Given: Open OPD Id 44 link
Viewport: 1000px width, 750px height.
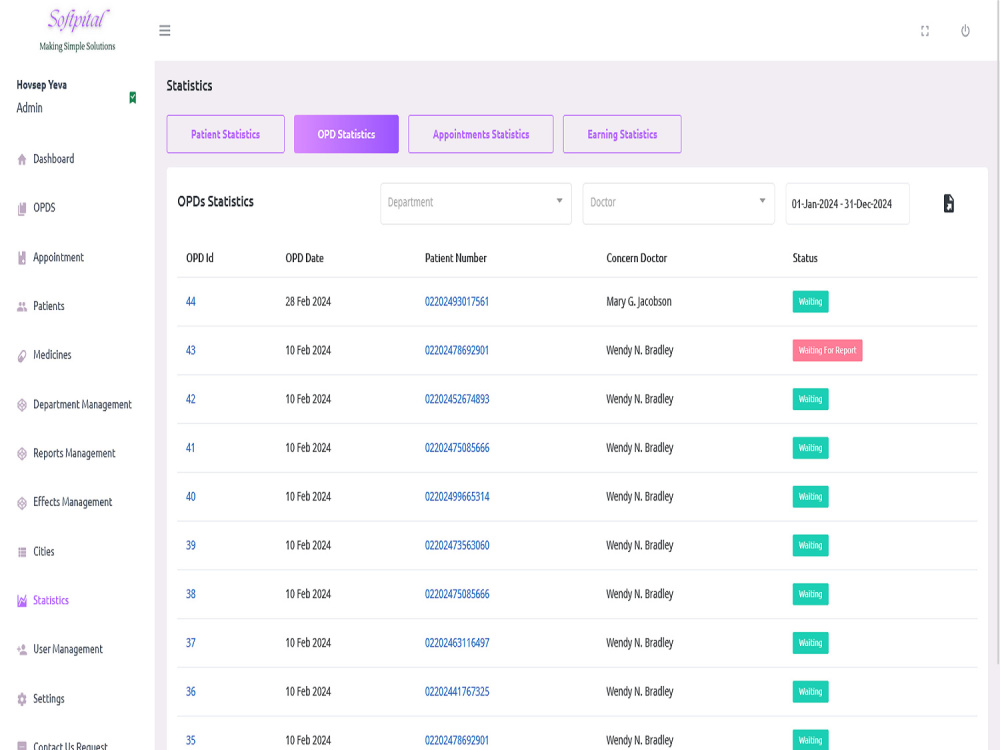Looking at the screenshot, I should [x=191, y=302].
